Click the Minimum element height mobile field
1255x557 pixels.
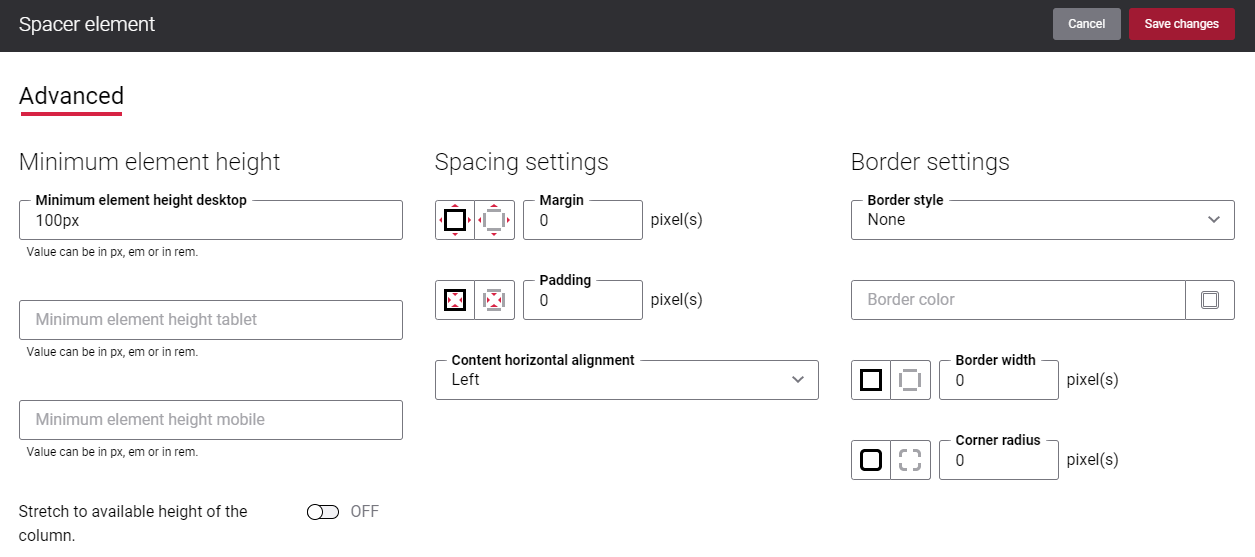211,420
